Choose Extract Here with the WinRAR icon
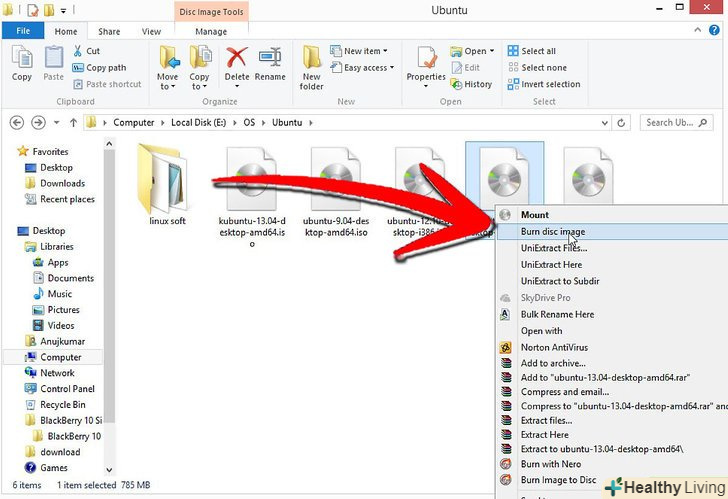 [612, 434]
